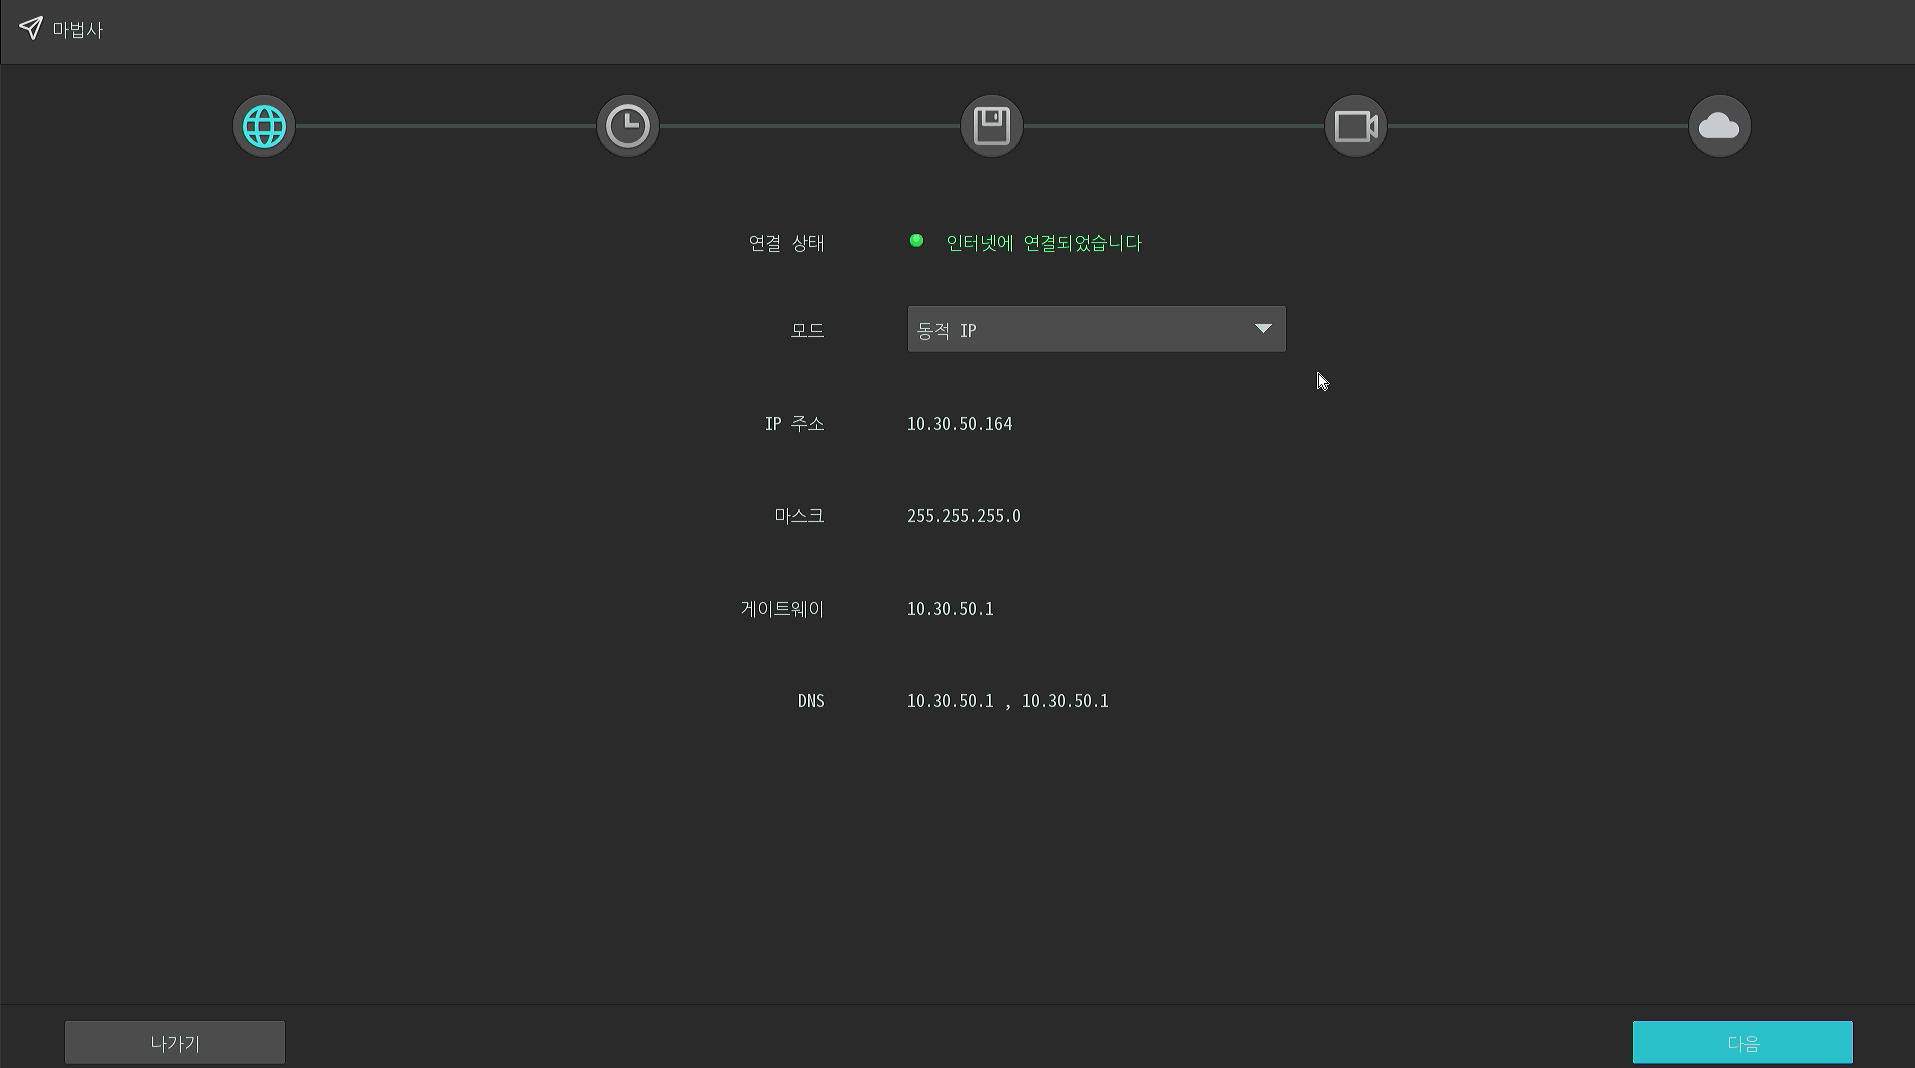Jump to the camera step icon
The width and height of the screenshot is (1915, 1068).
(1356, 126)
